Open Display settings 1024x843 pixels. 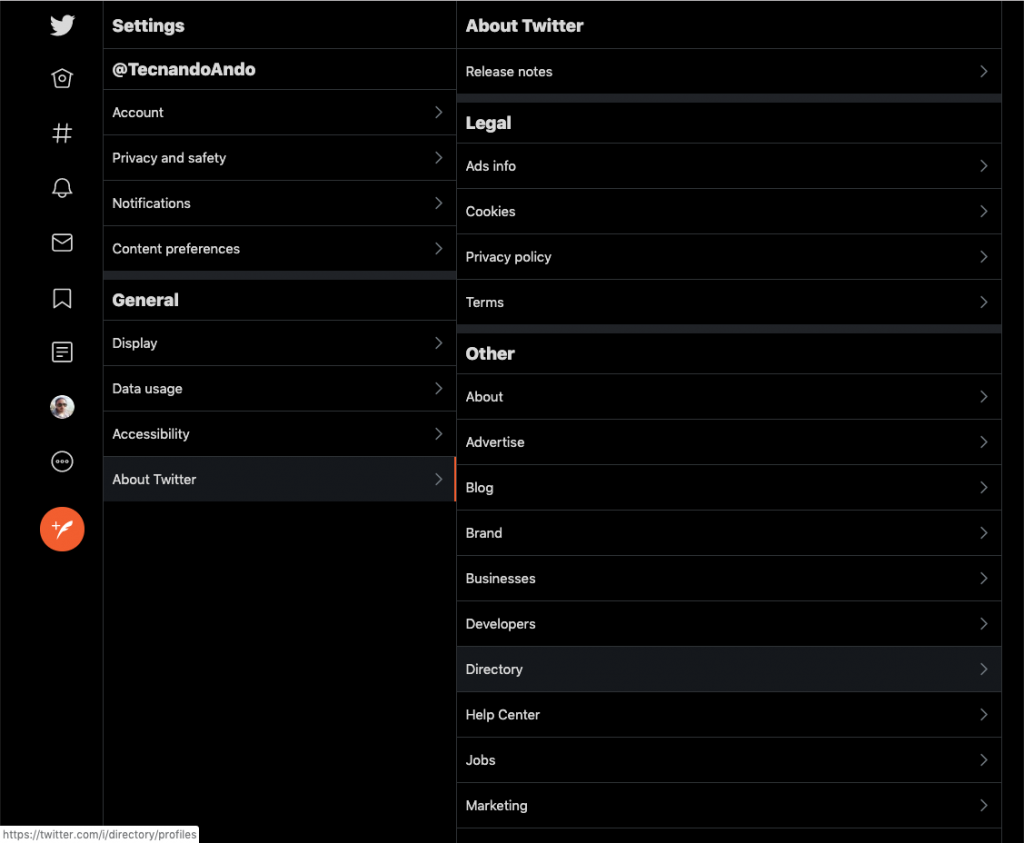pyautogui.click(x=280, y=343)
